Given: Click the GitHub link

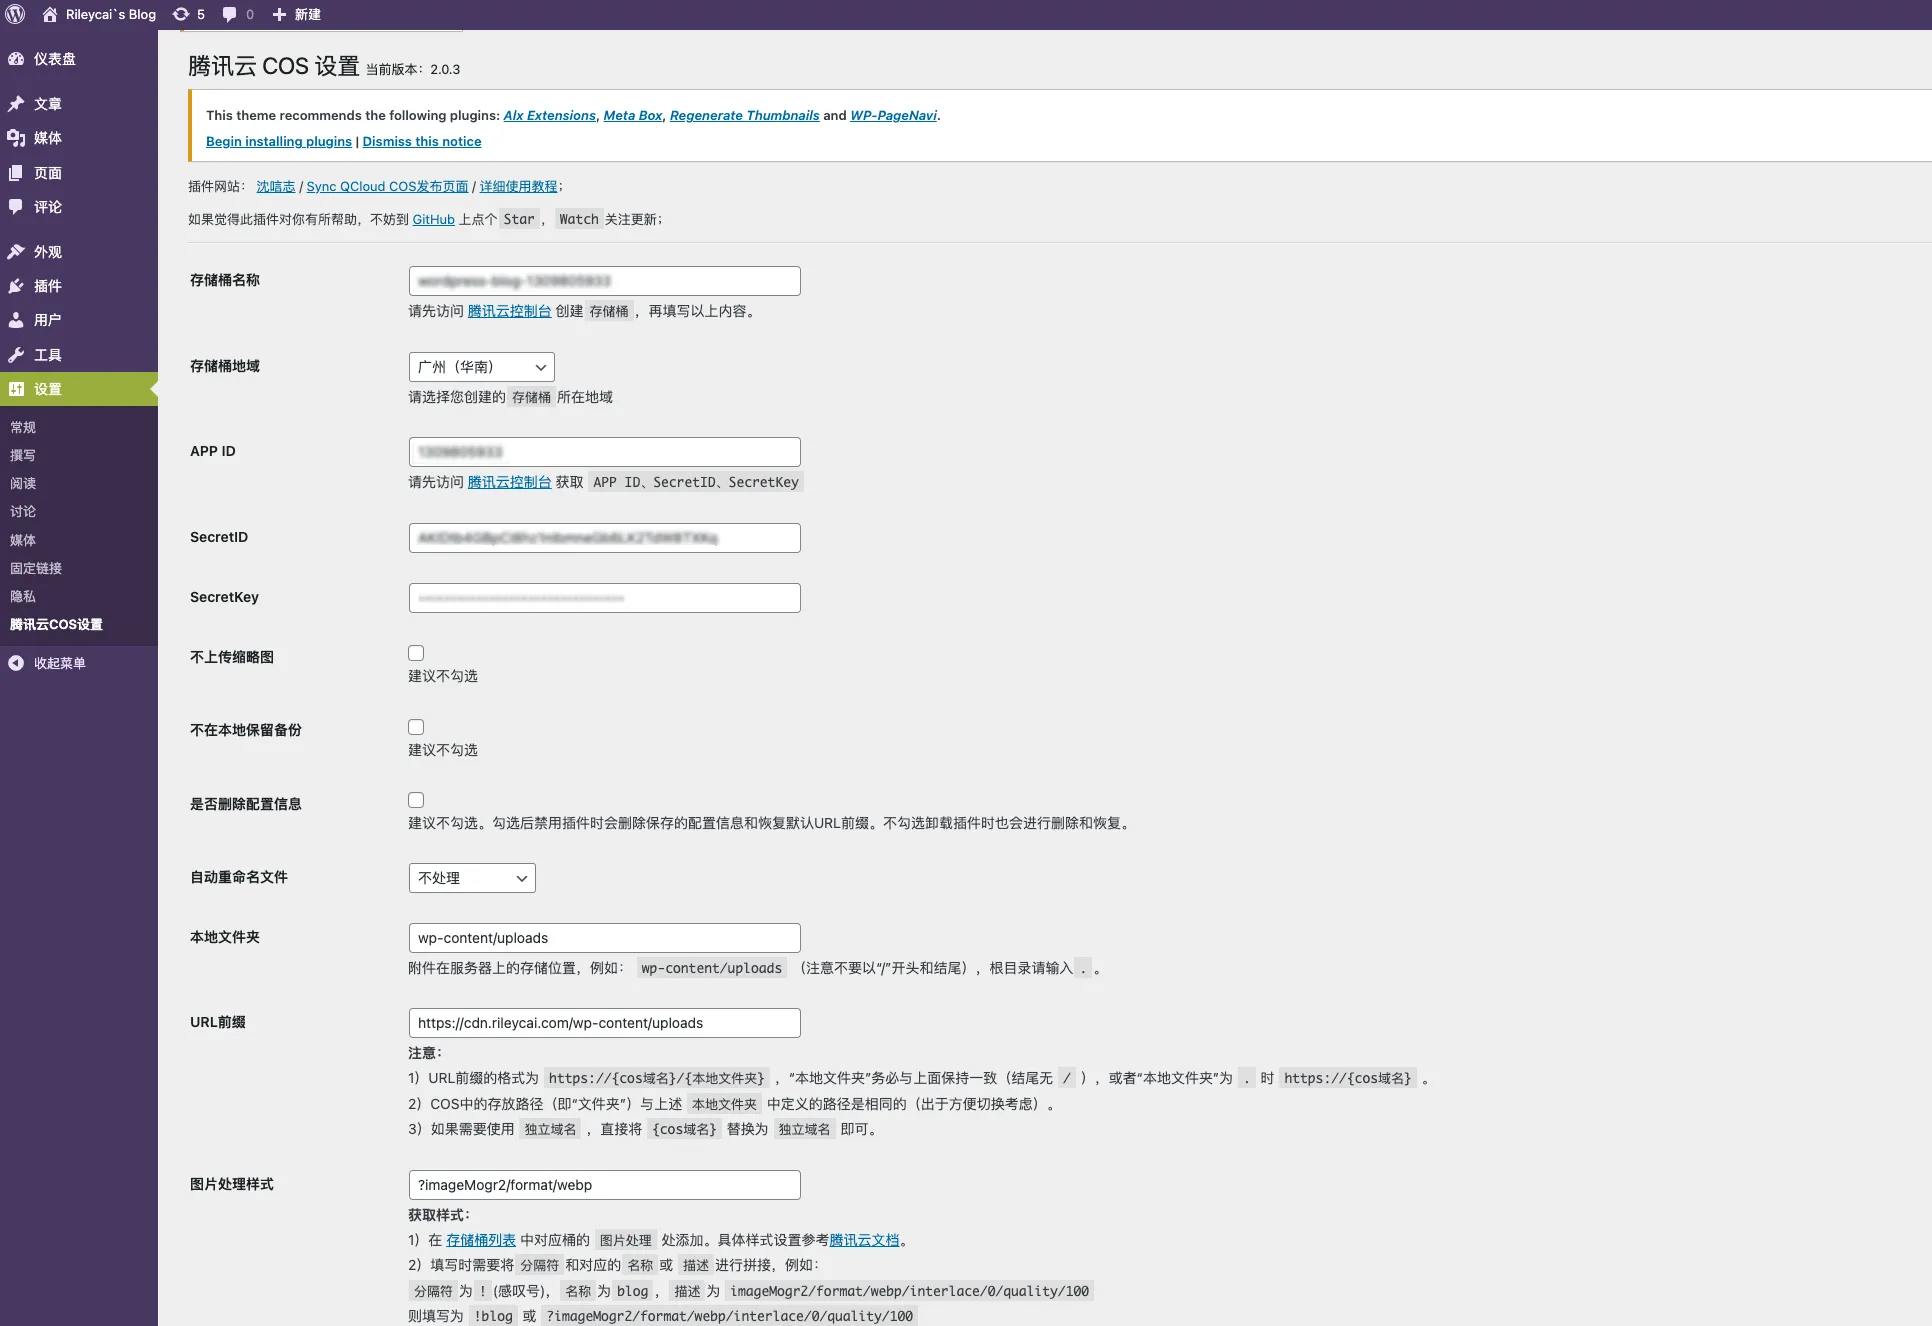Looking at the screenshot, I should tap(433, 219).
